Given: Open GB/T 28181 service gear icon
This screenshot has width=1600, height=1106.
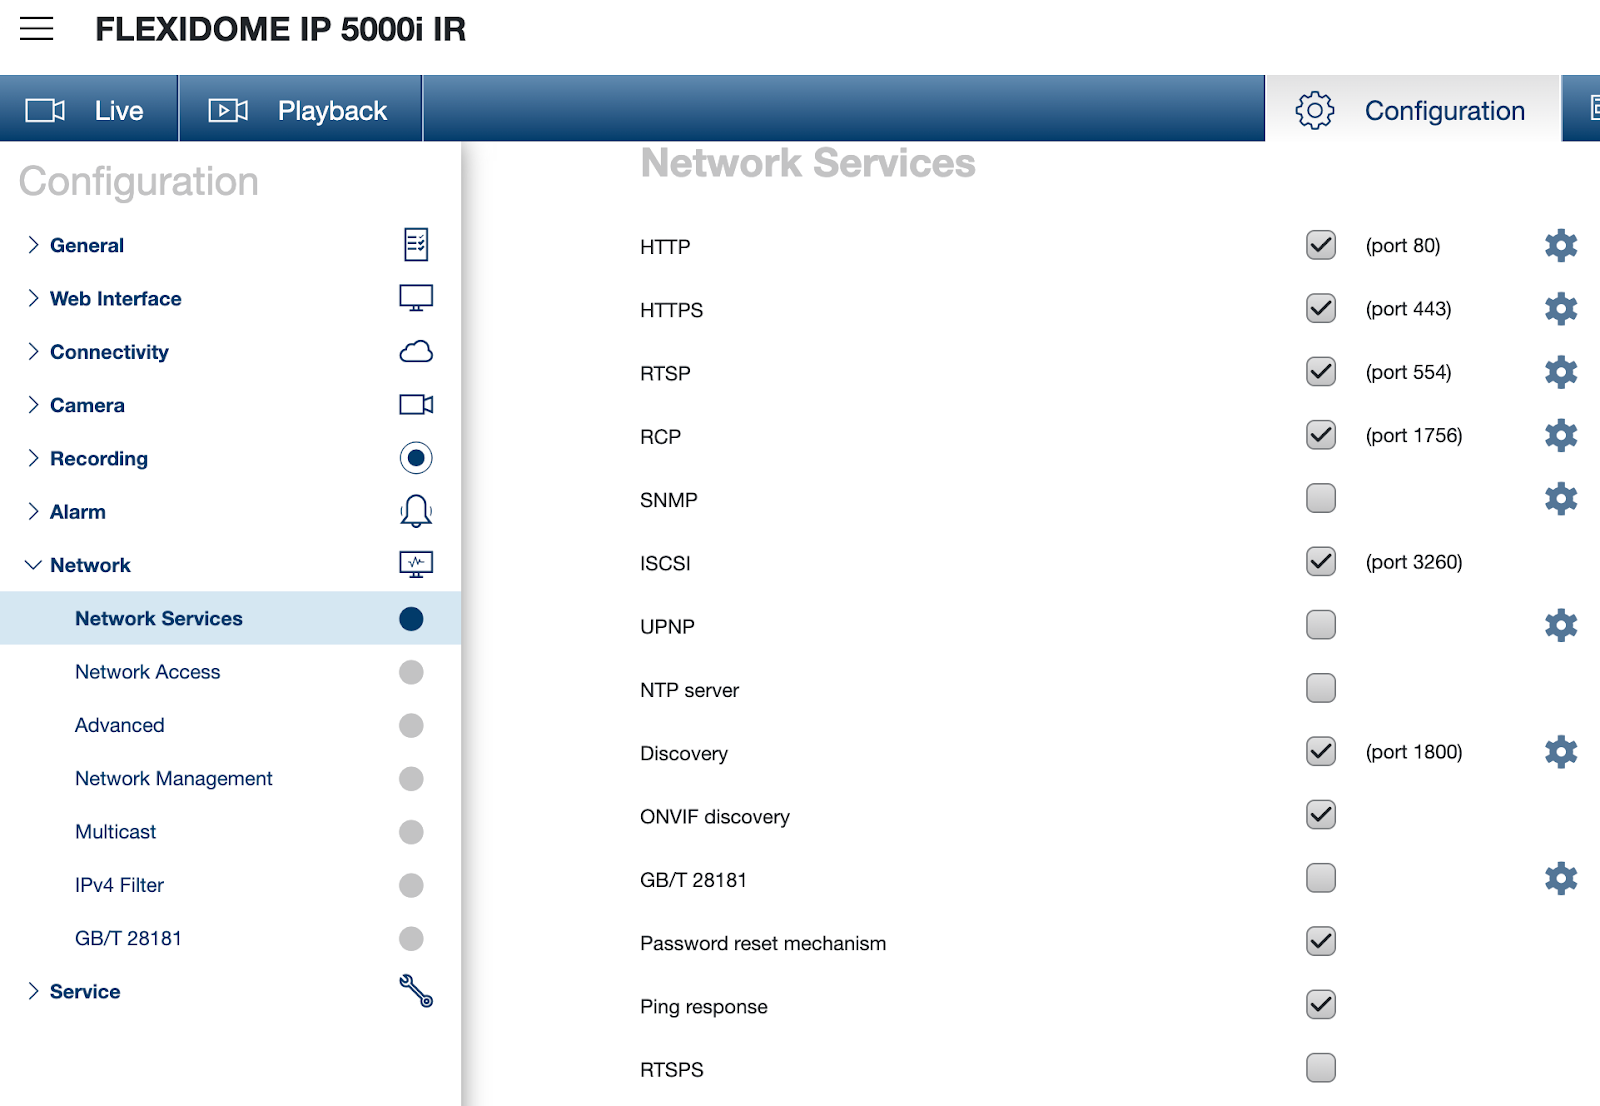Looking at the screenshot, I should [1560, 878].
